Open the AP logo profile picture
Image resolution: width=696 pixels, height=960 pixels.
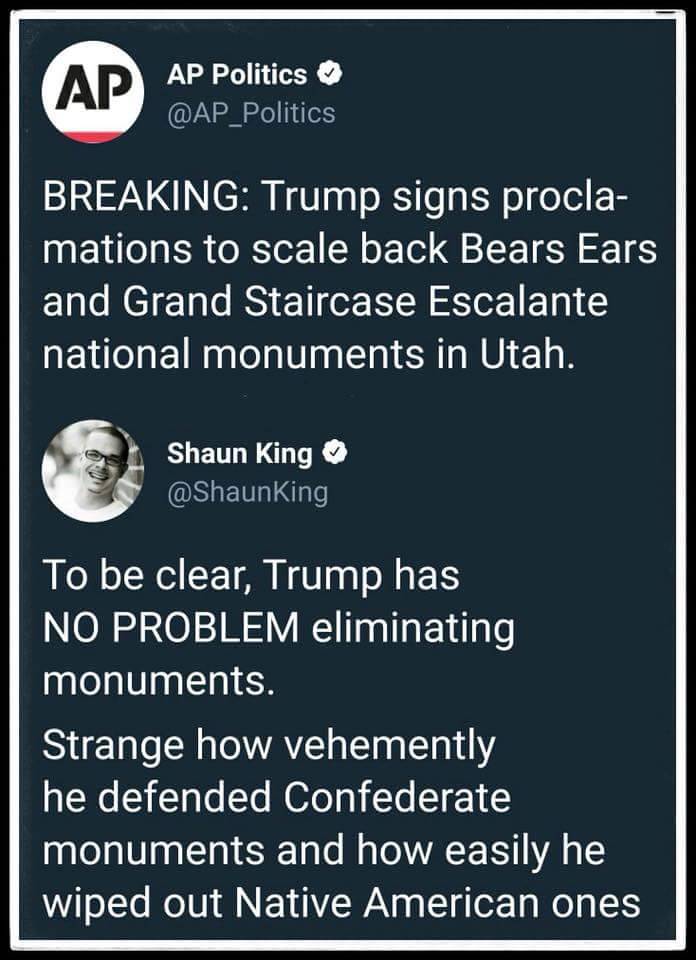click(x=92, y=92)
